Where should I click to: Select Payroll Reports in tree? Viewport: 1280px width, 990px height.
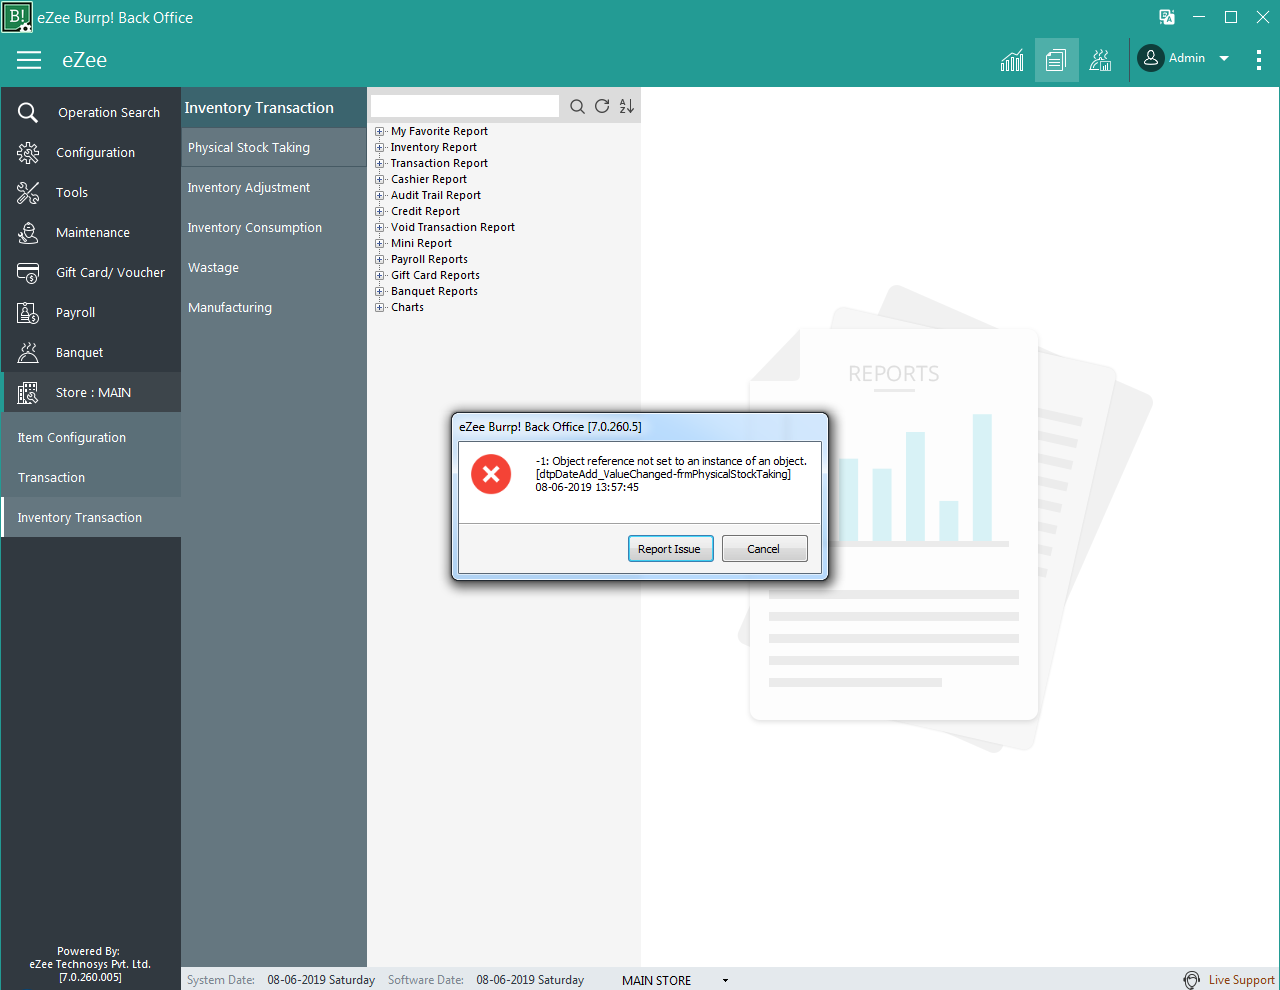[429, 259]
